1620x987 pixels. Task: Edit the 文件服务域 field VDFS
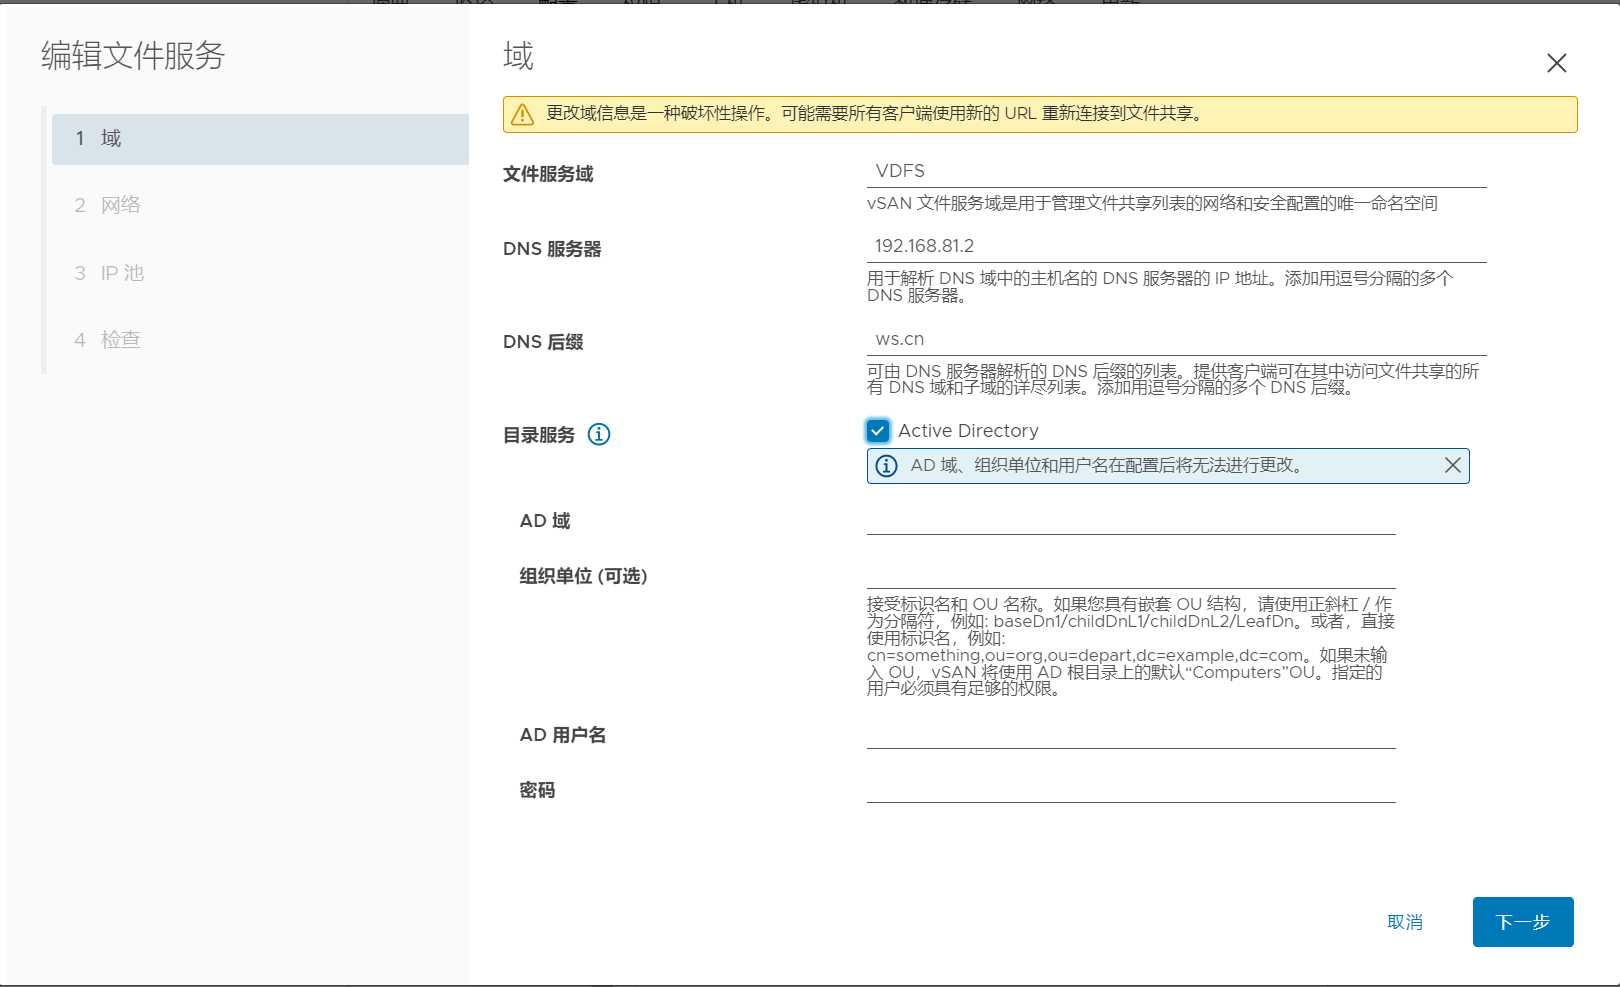1176,171
